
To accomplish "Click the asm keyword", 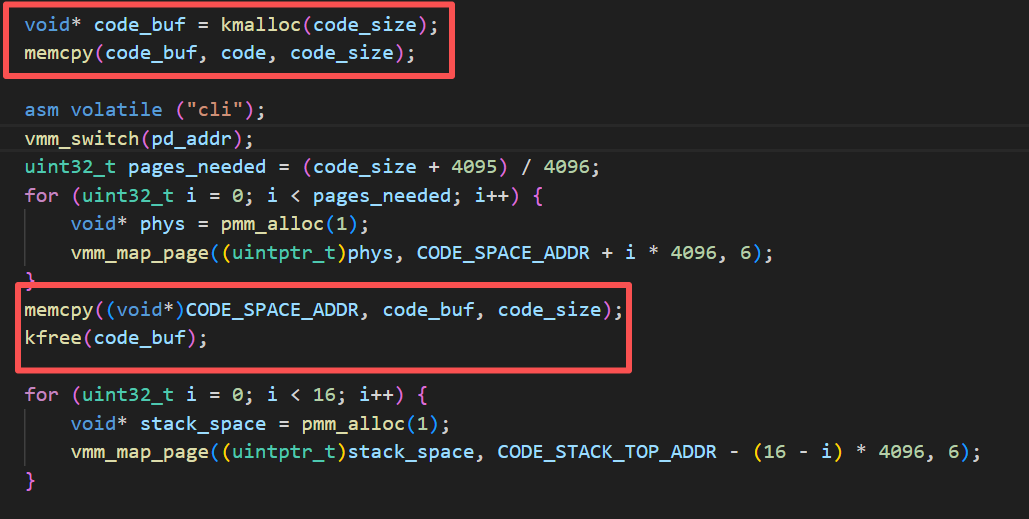I will pos(42,110).
